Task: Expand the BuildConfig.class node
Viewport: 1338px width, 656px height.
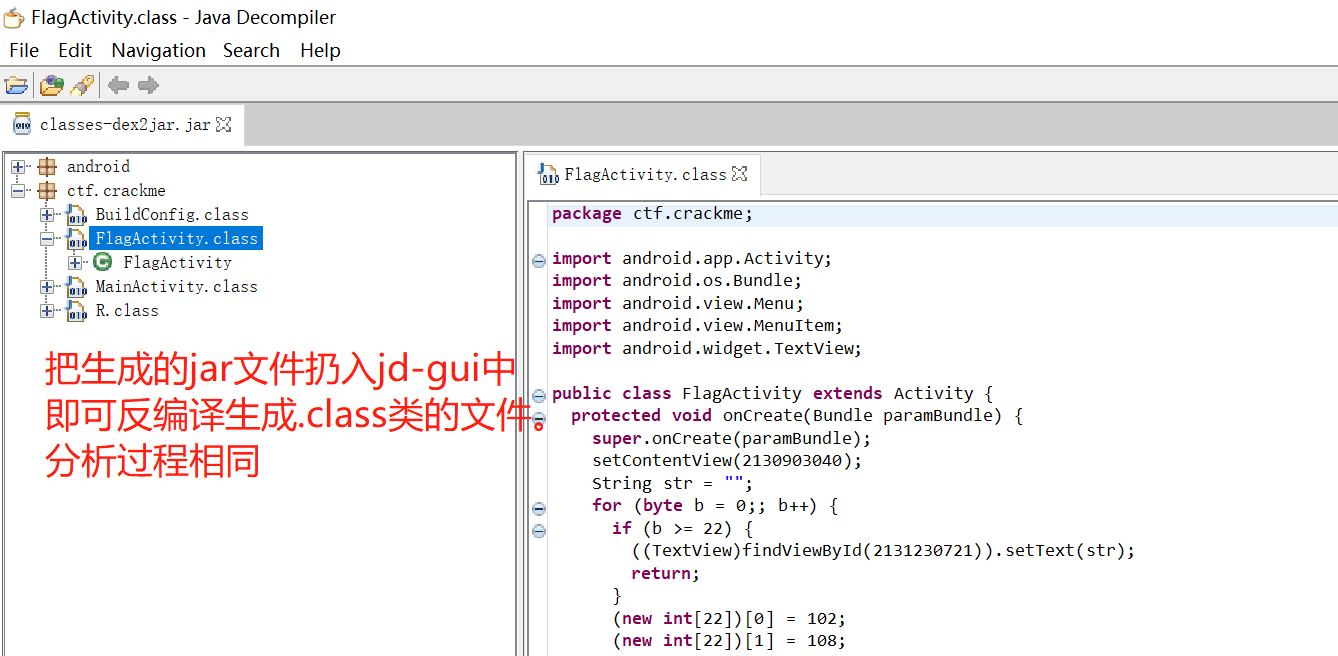Action: tap(47, 215)
